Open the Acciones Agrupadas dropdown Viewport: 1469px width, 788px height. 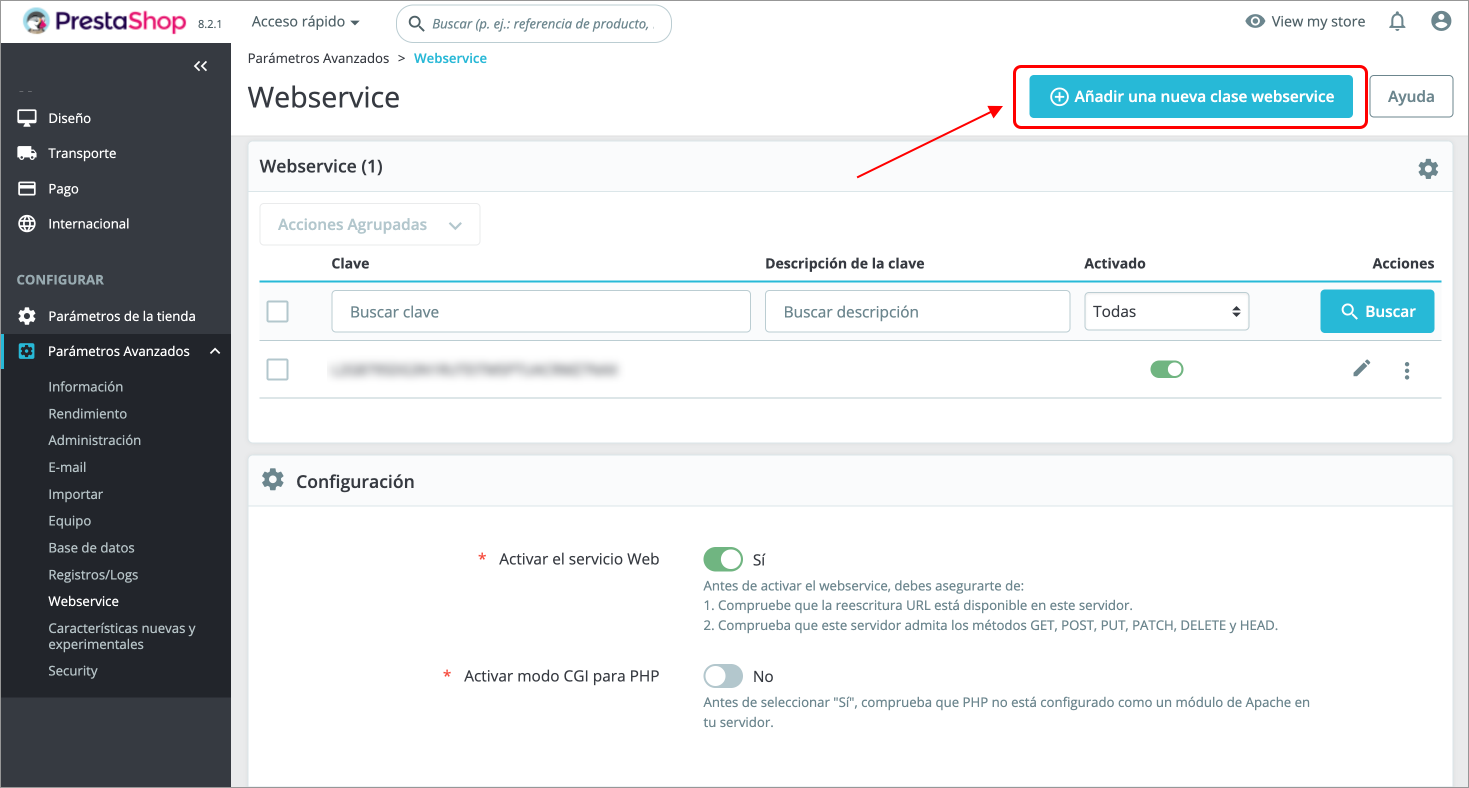click(369, 224)
